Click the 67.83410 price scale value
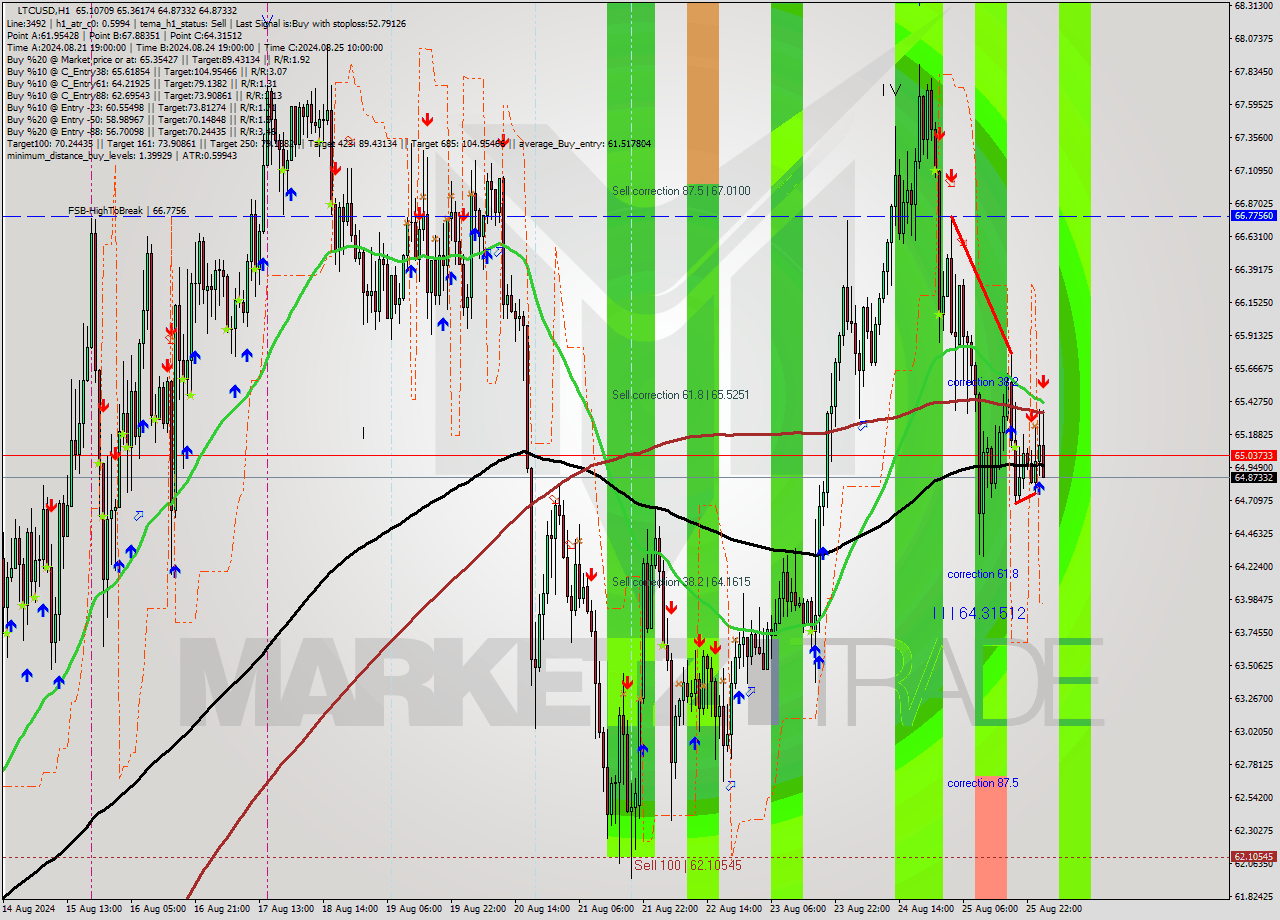The width and height of the screenshot is (1280, 920). click(1254, 72)
